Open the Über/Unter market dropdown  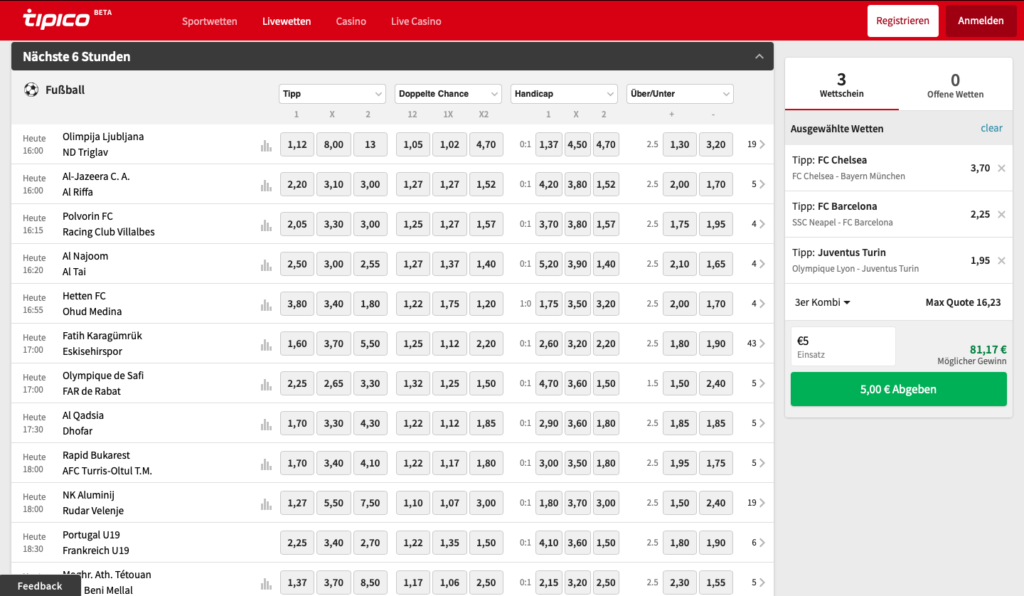click(x=680, y=93)
